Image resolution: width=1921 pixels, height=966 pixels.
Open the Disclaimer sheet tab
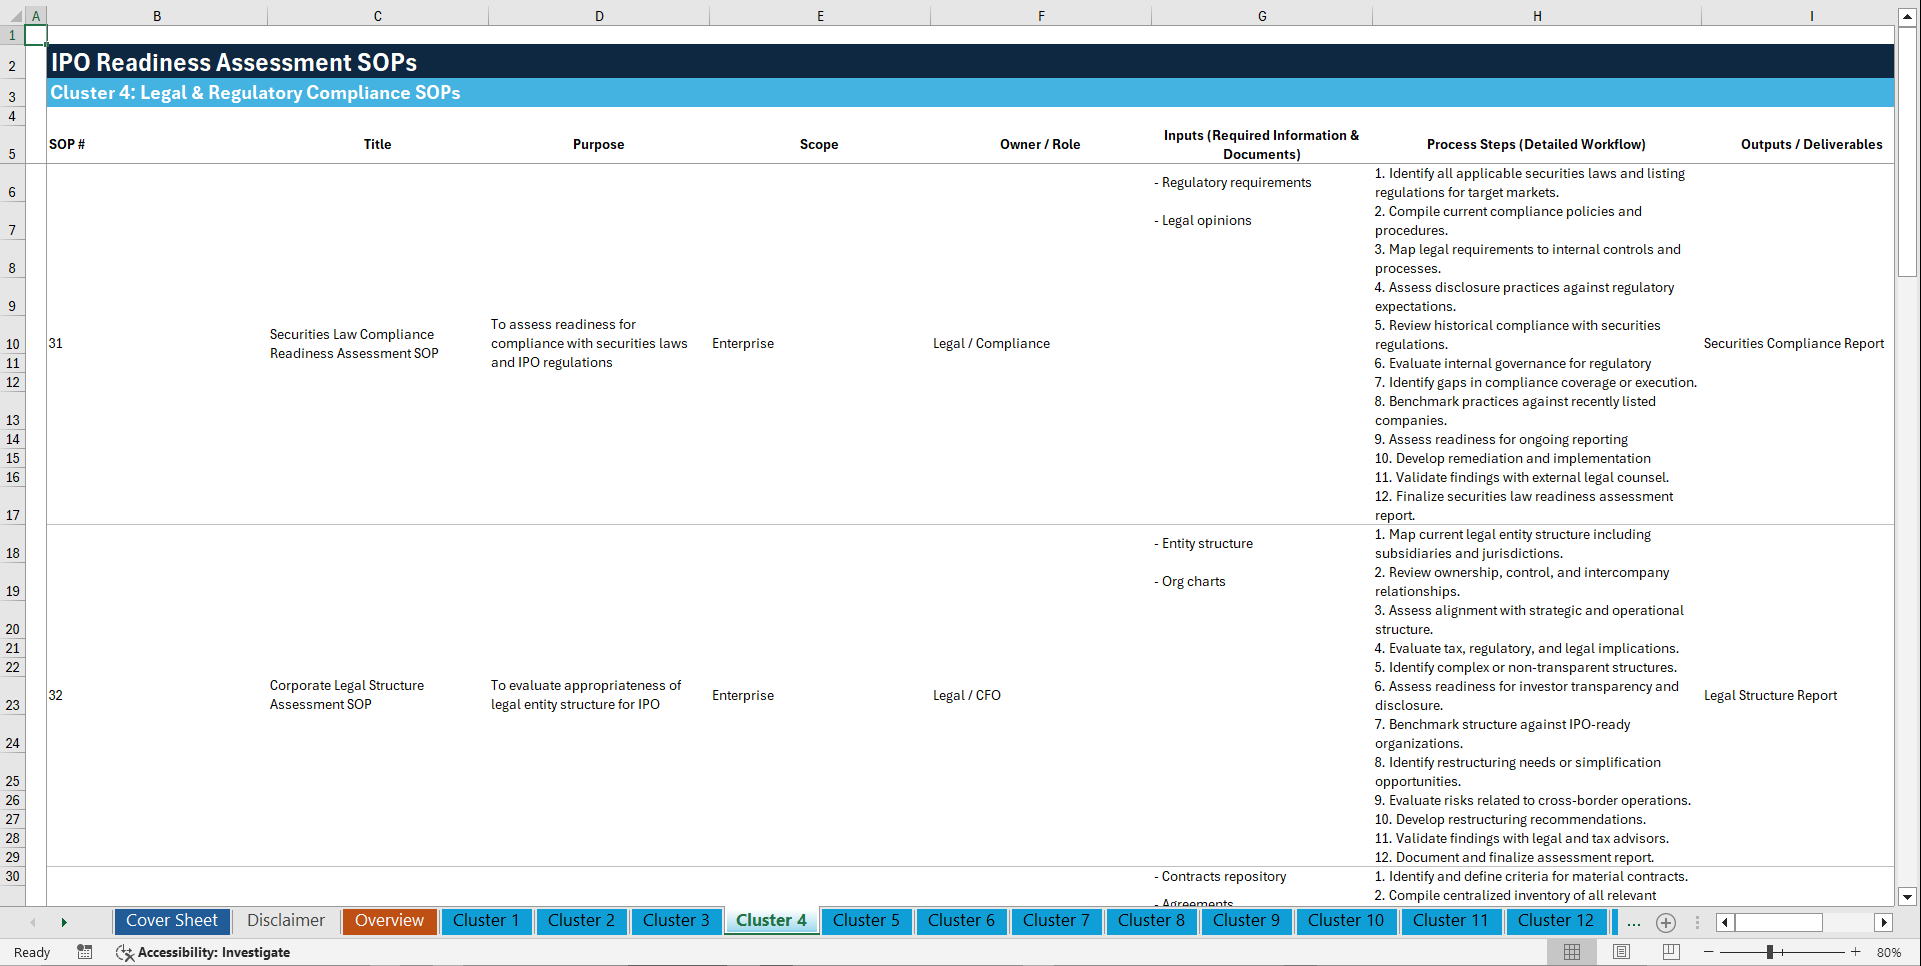coord(285,921)
